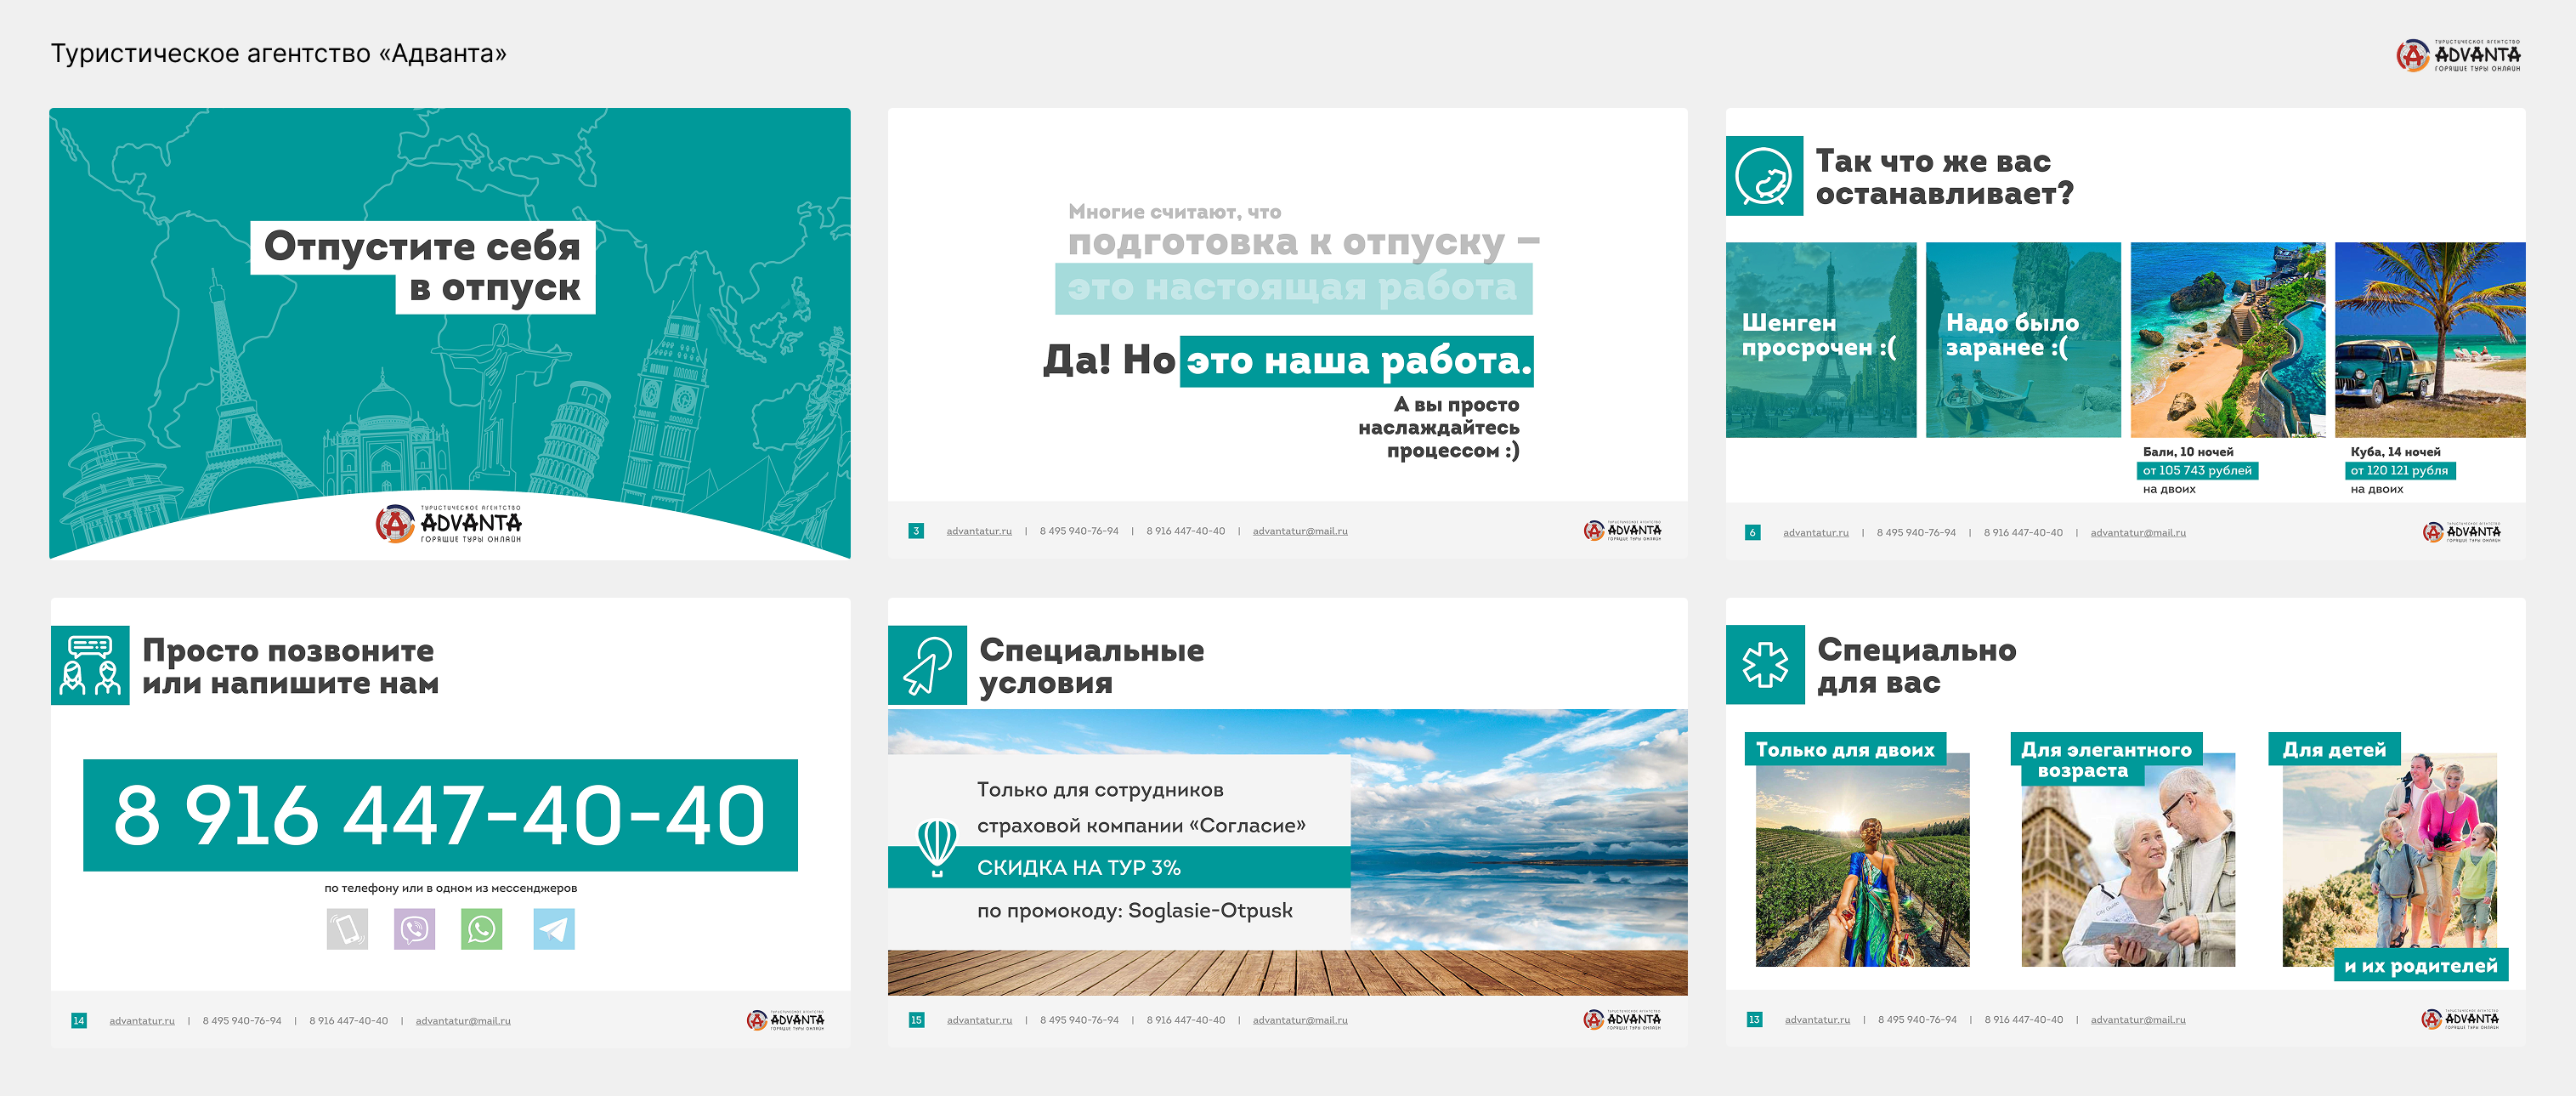Click the chat people icon beside 'Просто позвоните'

tap(90, 665)
